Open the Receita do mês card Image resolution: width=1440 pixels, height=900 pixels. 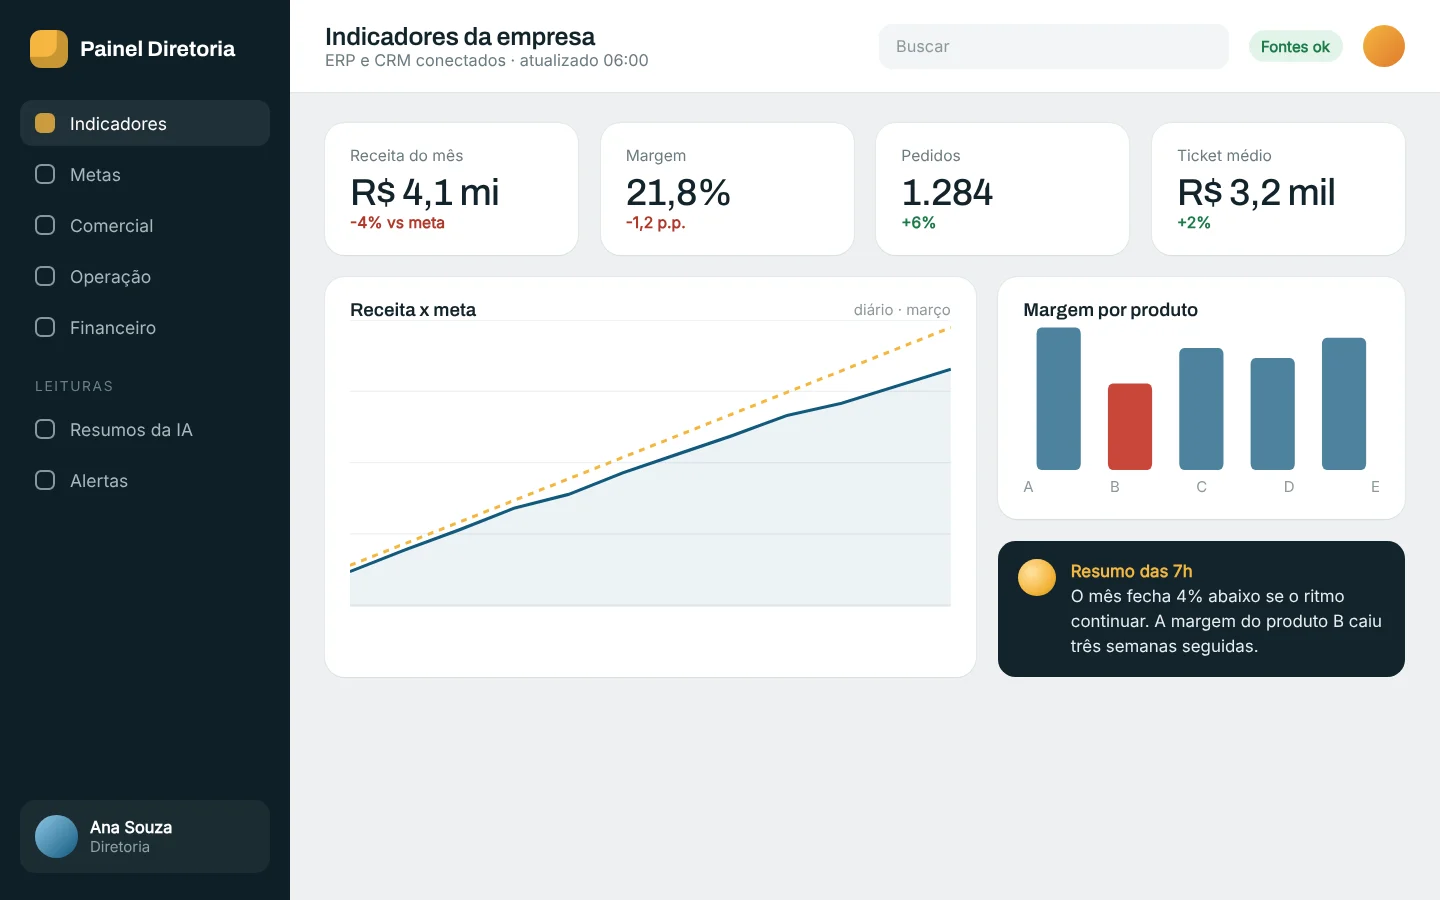pyautogui.click(x=452, y=189)
